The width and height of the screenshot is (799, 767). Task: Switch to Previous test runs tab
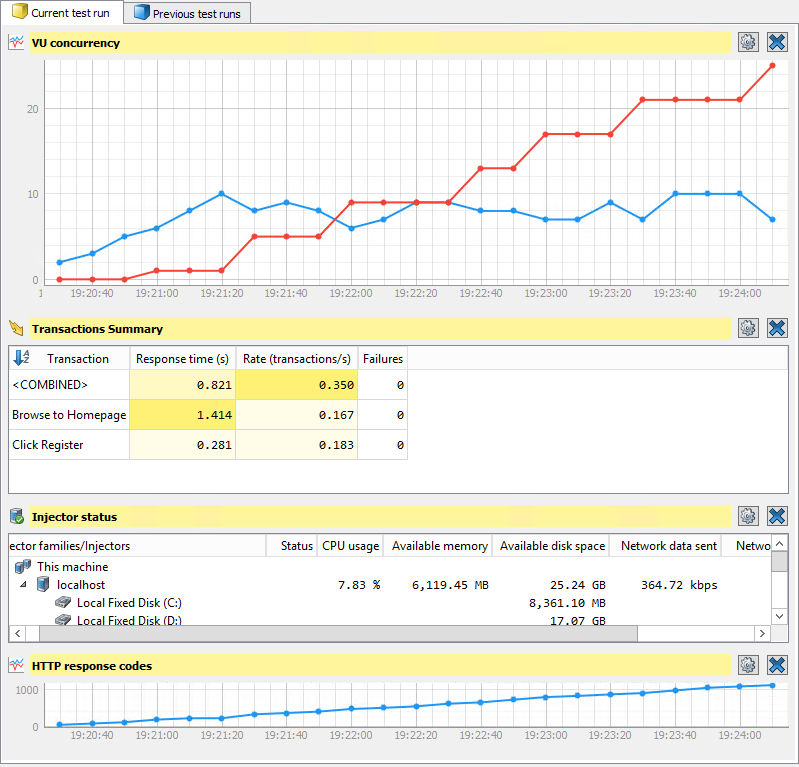pyautogui.click(x=188, y=14)
